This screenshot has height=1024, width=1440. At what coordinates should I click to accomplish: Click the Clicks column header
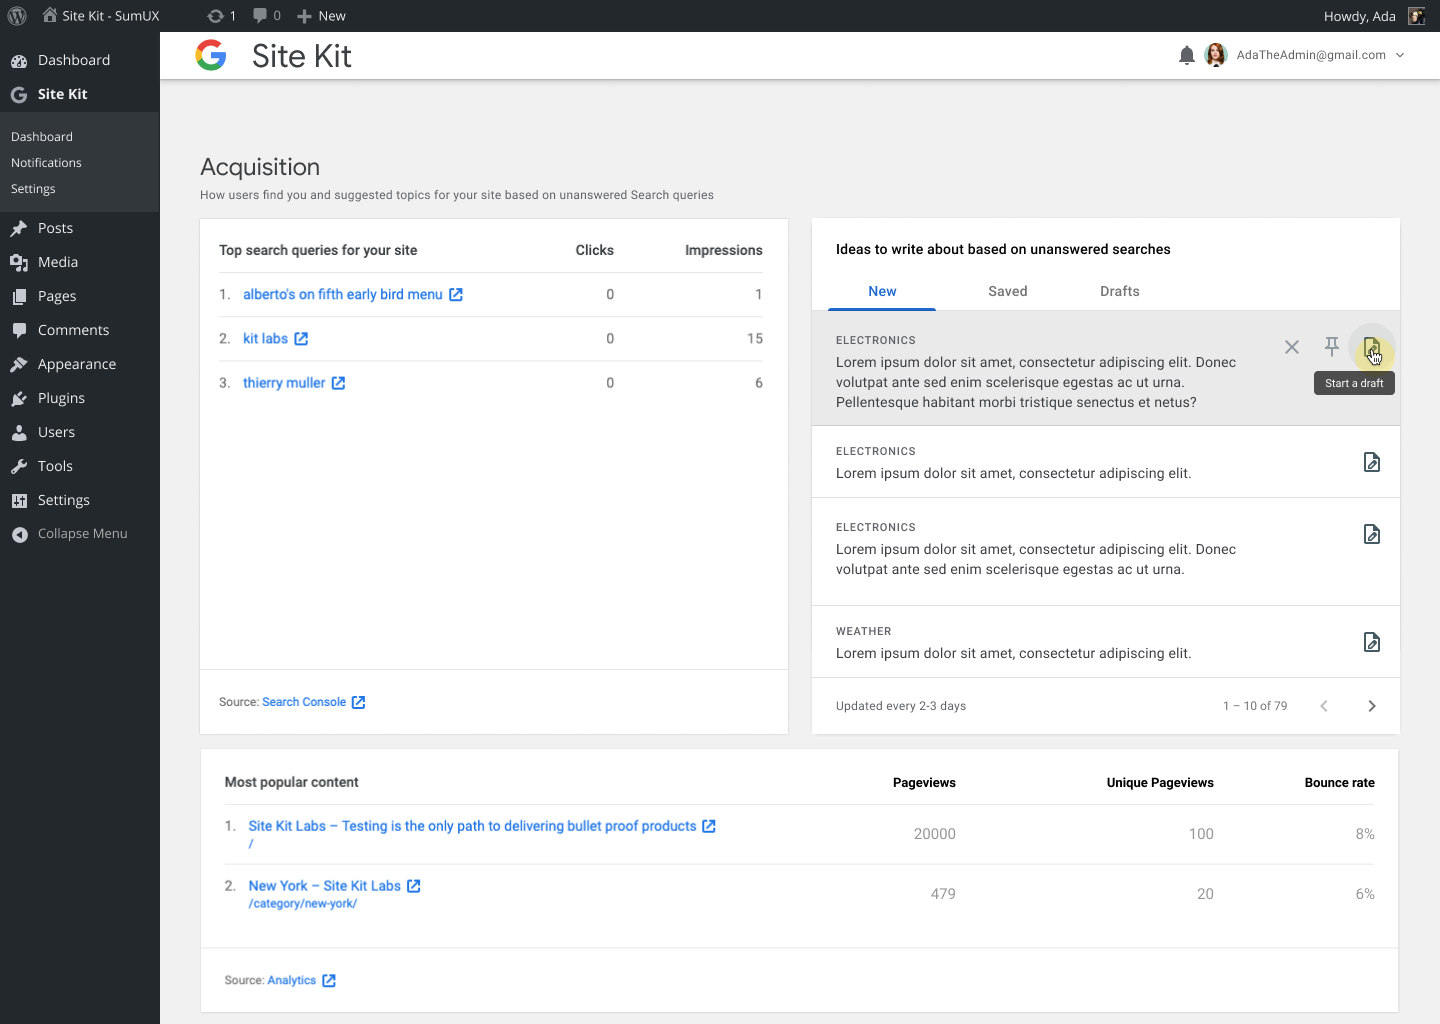[x=594, y=250]
